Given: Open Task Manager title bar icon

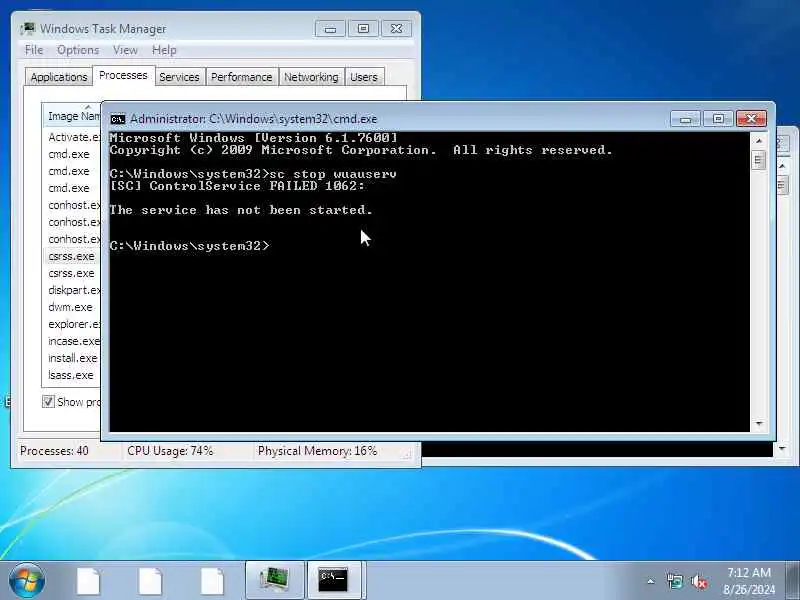Looking at the screenshot, I should click(x=28, y=29).
